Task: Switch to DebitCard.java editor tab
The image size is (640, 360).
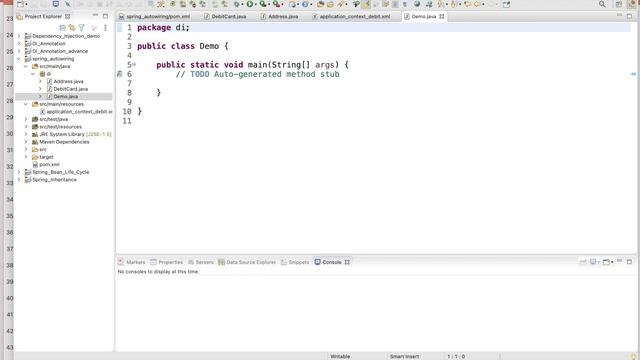Action: 225,16
